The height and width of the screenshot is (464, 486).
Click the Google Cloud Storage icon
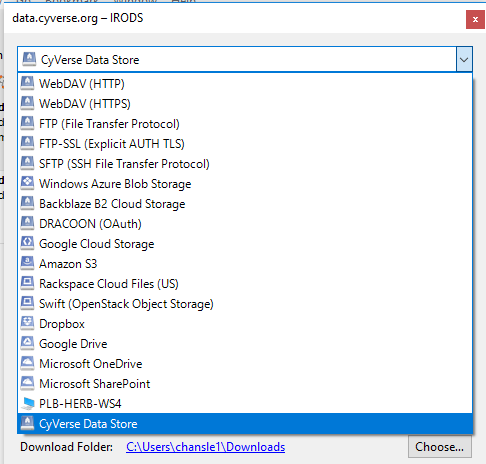click(x=27, y=243)
